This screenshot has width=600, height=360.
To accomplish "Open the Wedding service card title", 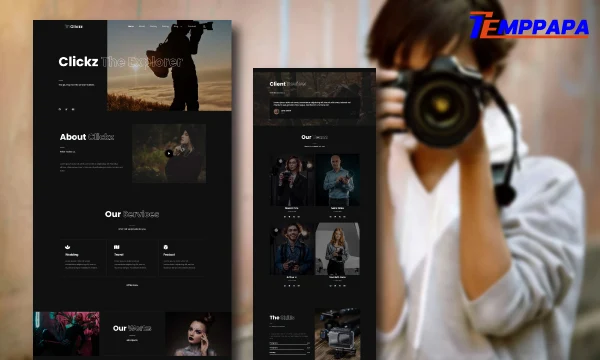I will pos(72,254).
